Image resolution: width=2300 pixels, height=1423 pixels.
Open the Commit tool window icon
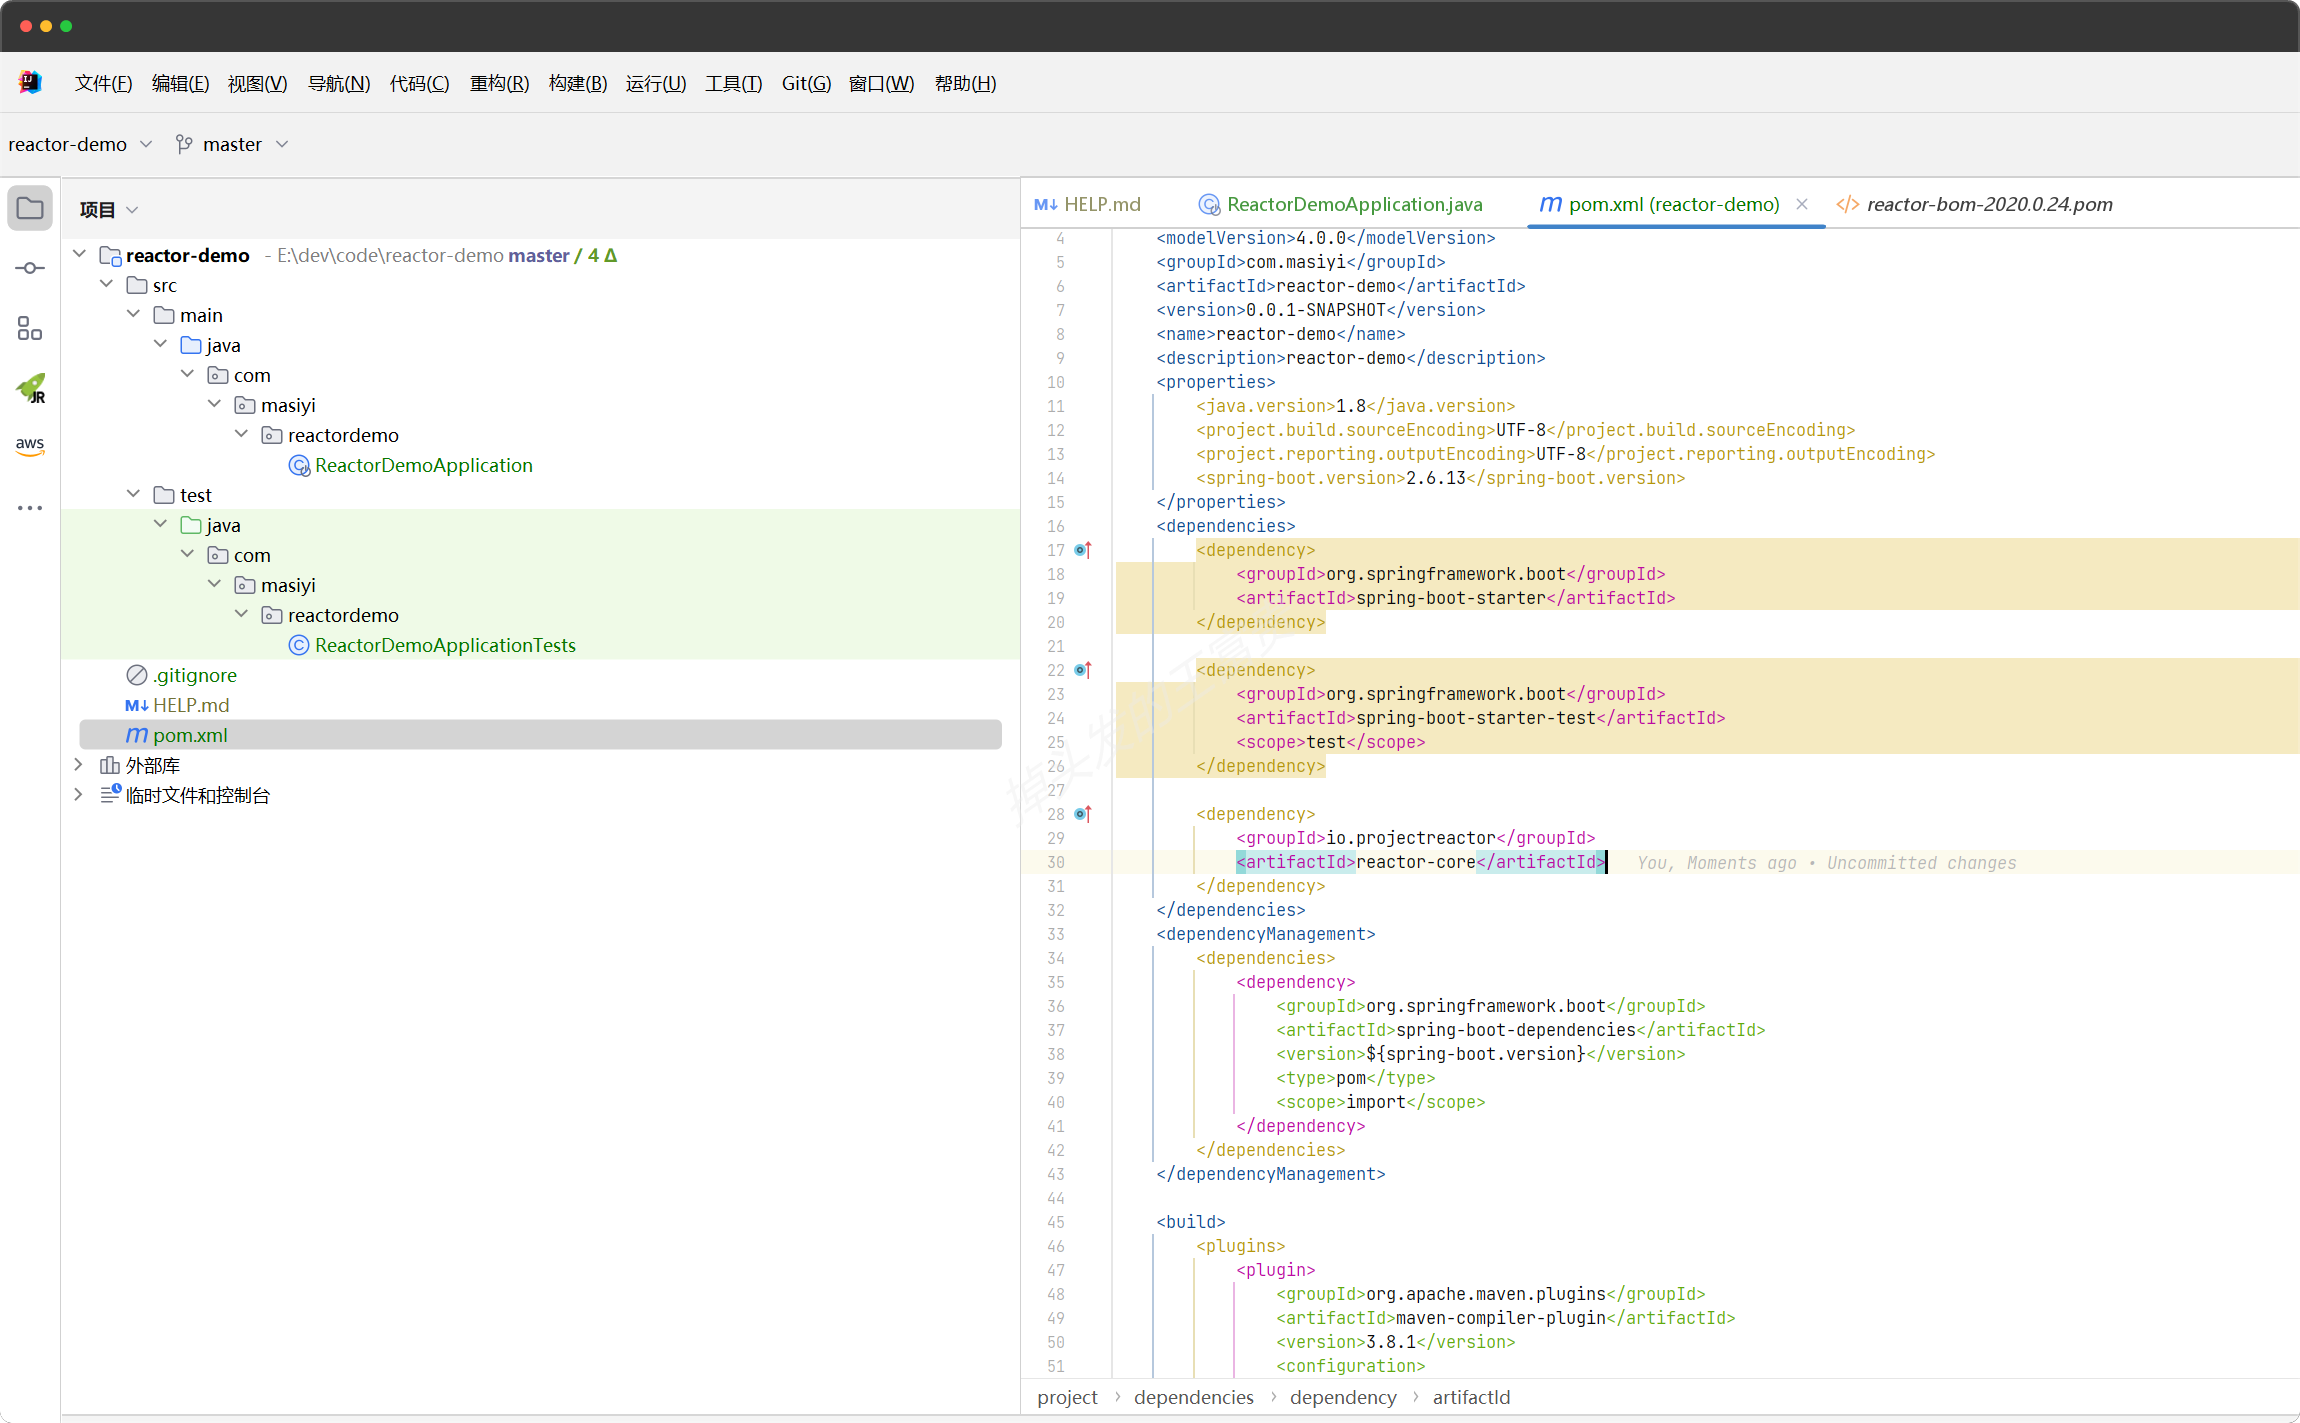click(x=30, y=268)
